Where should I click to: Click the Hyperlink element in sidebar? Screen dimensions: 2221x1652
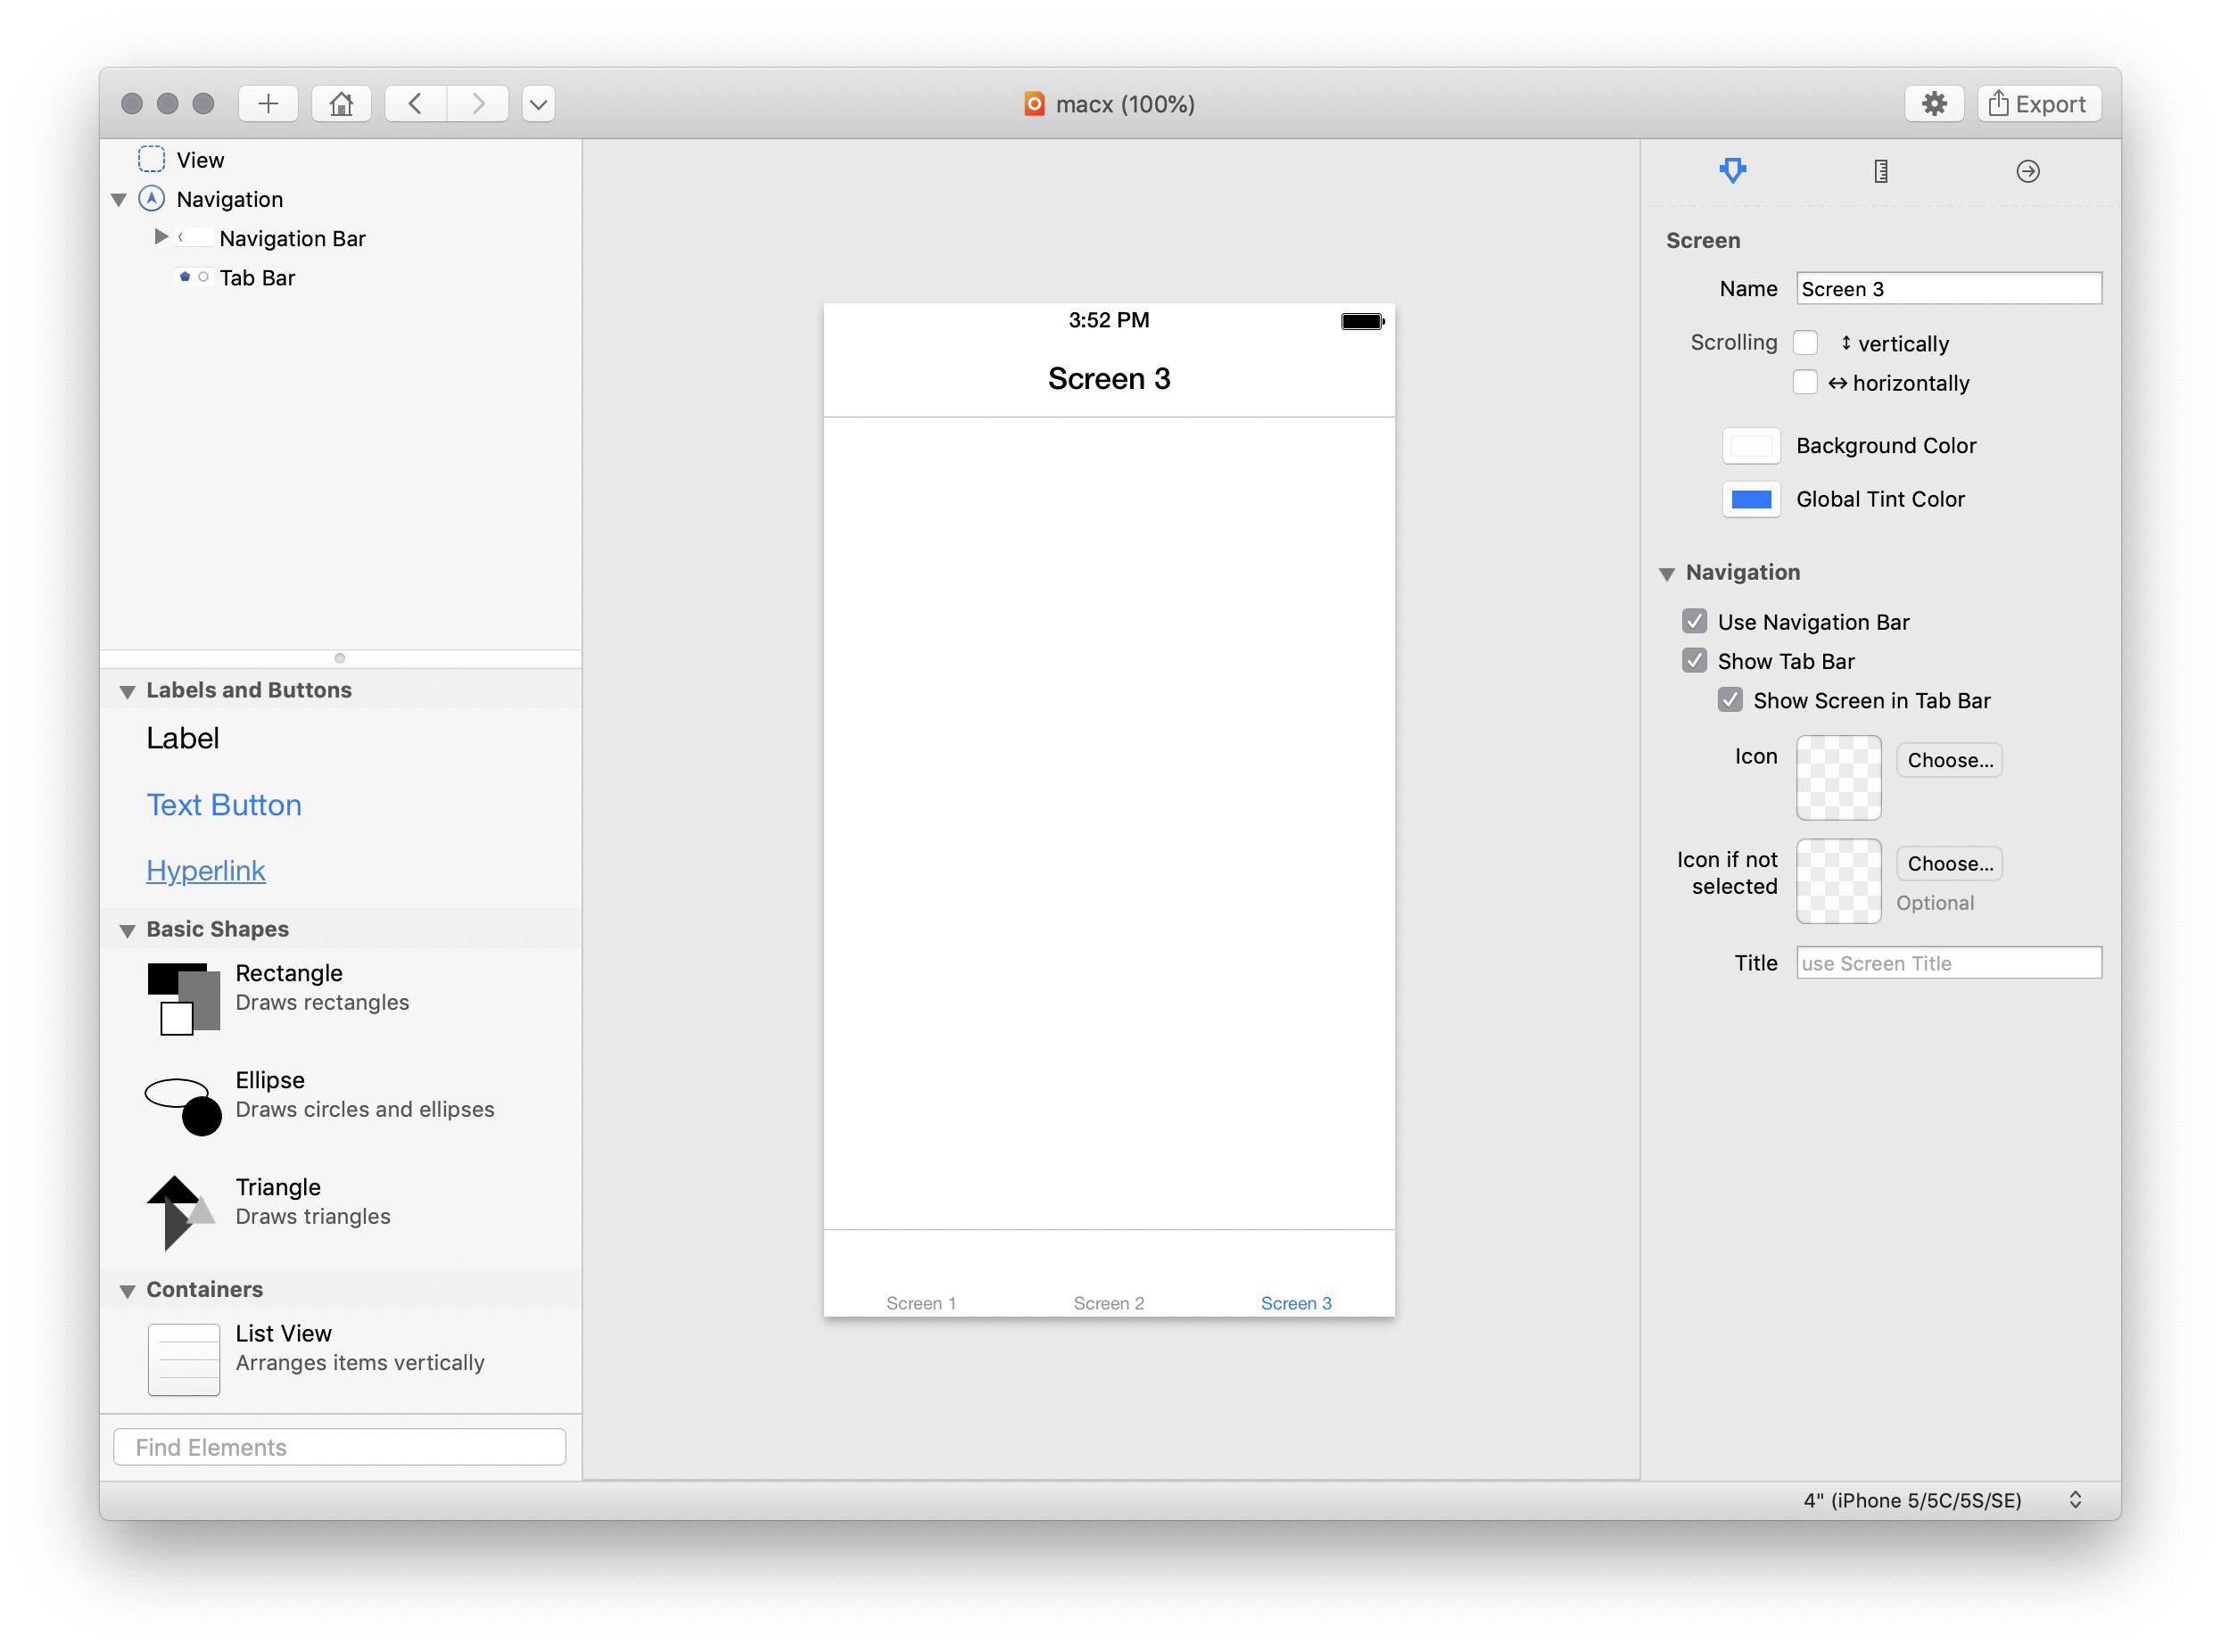point(205,870)
